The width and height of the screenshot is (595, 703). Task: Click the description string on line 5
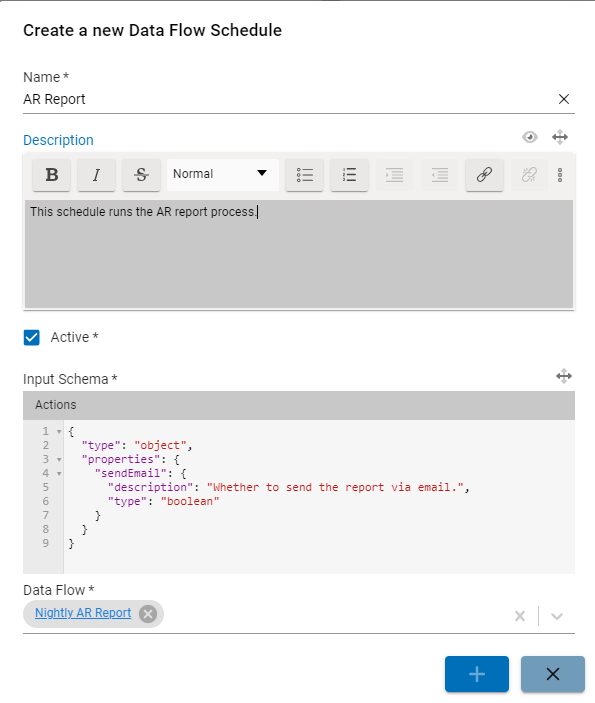pos(335,487)
